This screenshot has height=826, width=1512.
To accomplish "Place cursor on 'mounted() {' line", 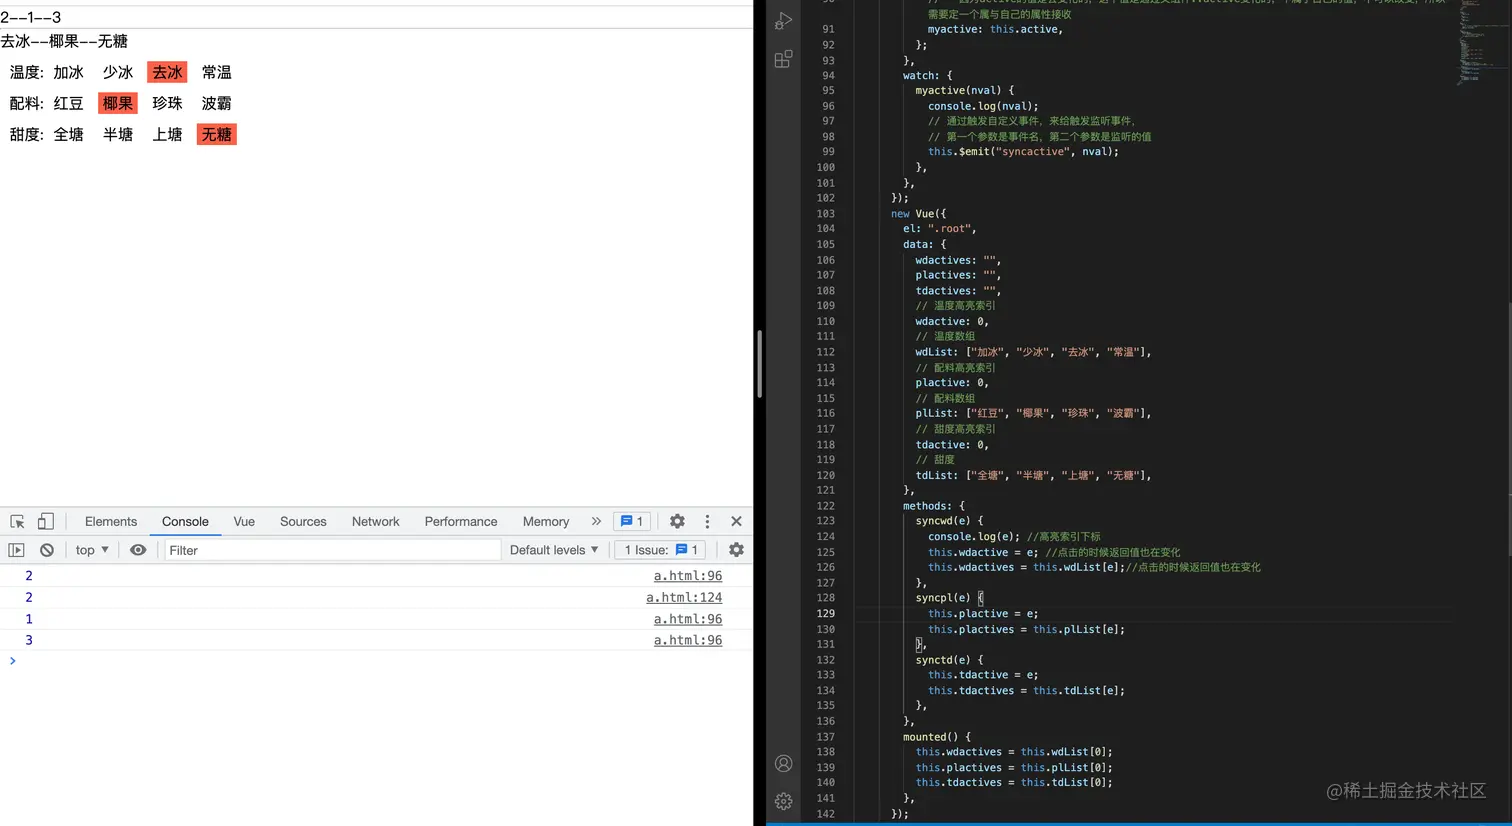I will [936, 737].
